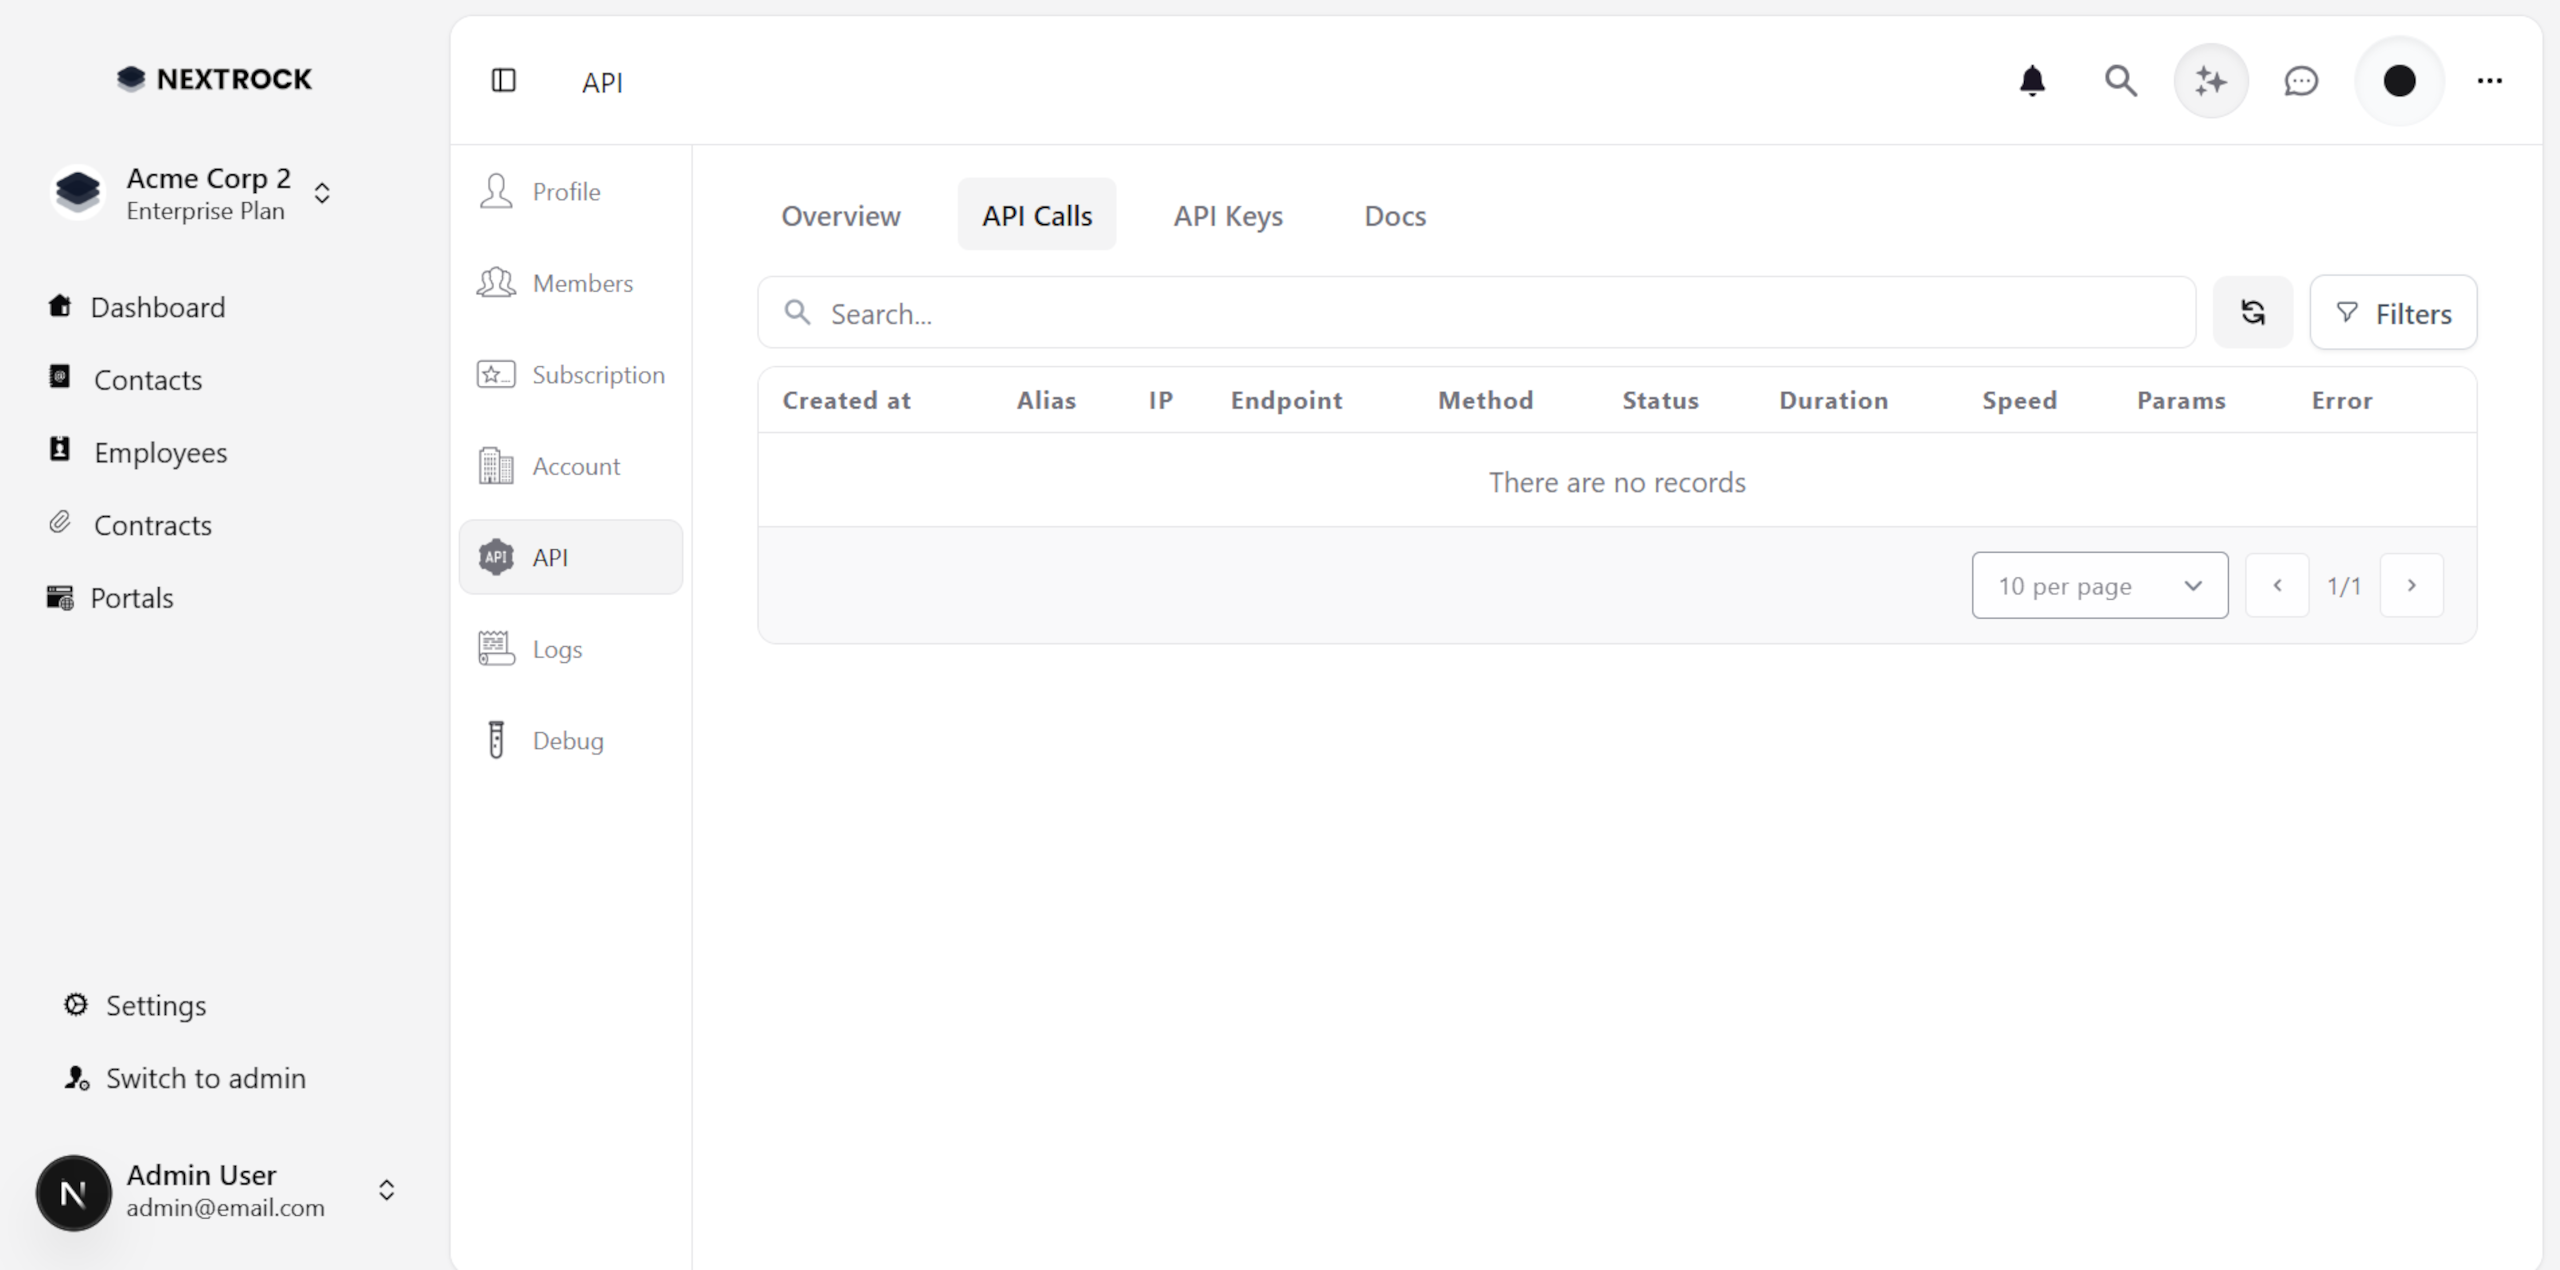Open Subscription settings section
The image size is (2560, 1270).
[597, 375]
